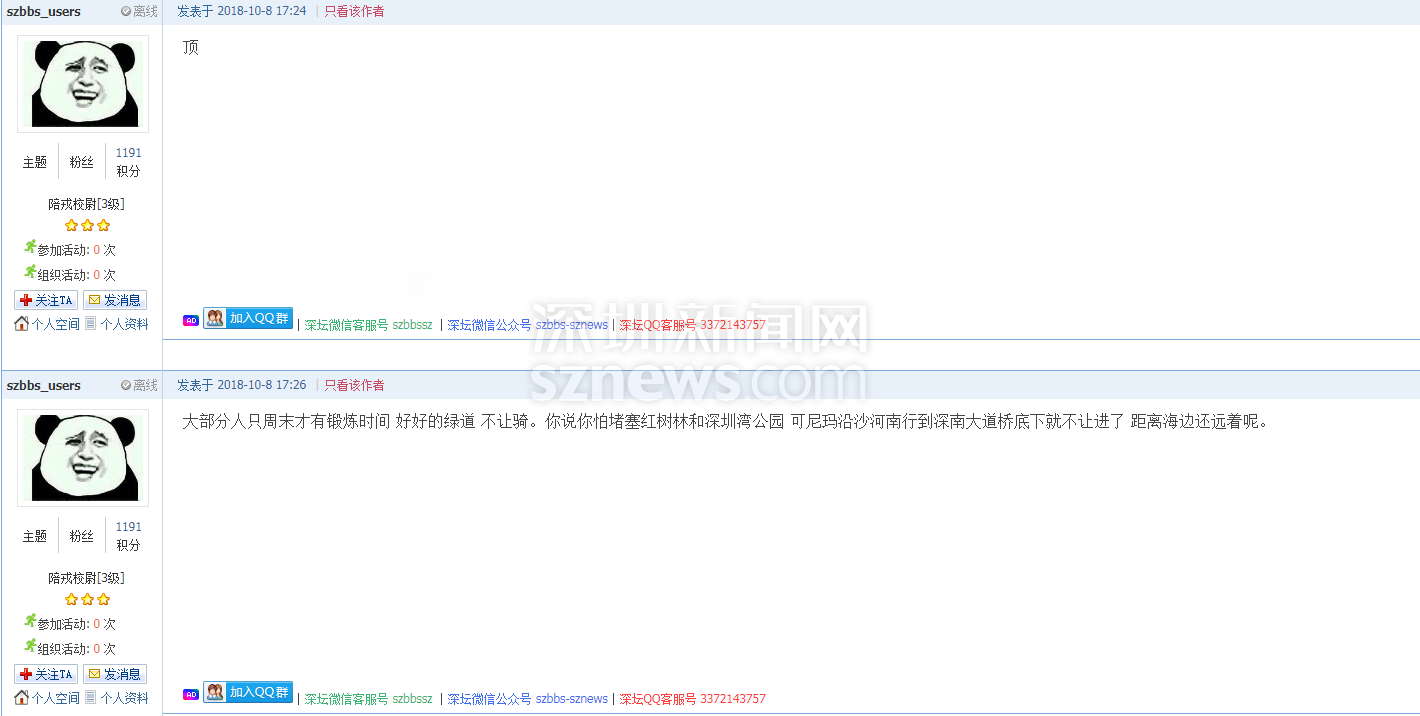The image size is (1420, 716).
Task: Click 1191 积分 count in the first post
Action: pyautogui.click(x=128, y=153)
